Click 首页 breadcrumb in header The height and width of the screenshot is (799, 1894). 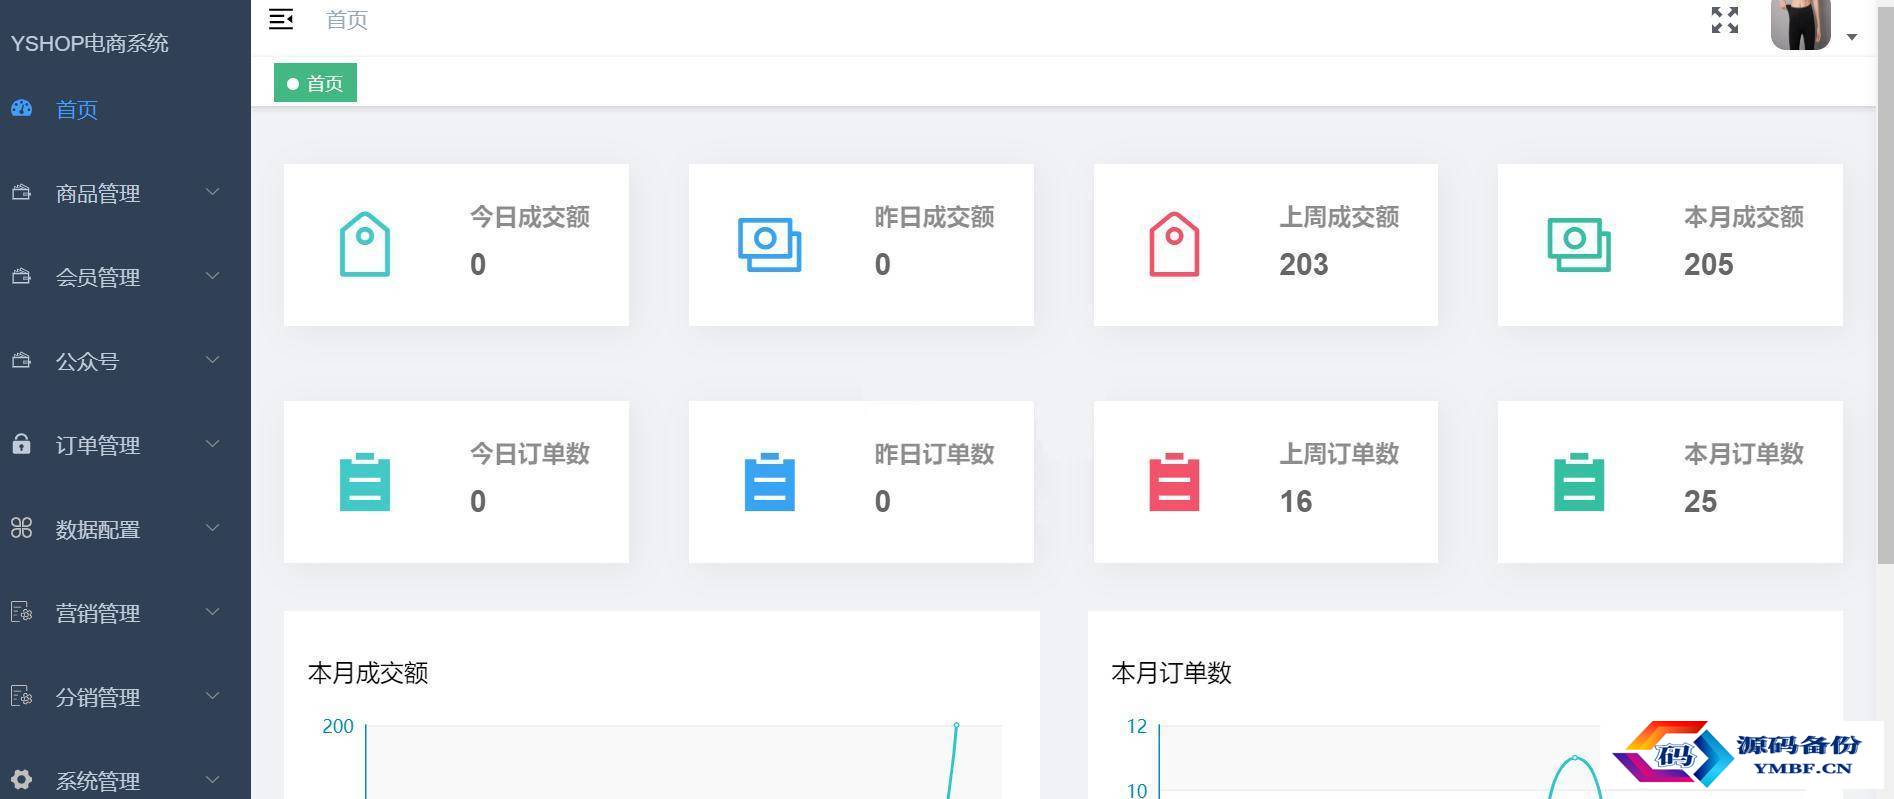(347, 20)
